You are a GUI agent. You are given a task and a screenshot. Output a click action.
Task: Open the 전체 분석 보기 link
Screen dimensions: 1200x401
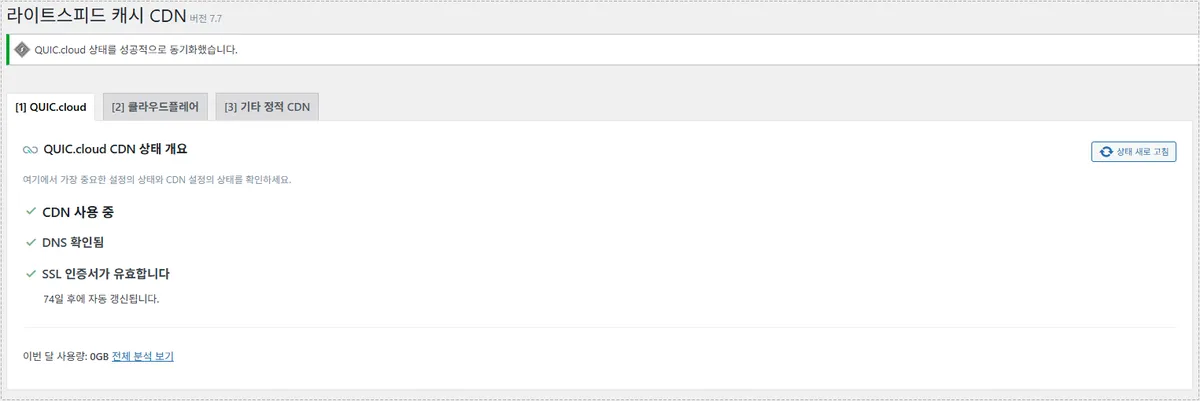click(x=142, y=356)
